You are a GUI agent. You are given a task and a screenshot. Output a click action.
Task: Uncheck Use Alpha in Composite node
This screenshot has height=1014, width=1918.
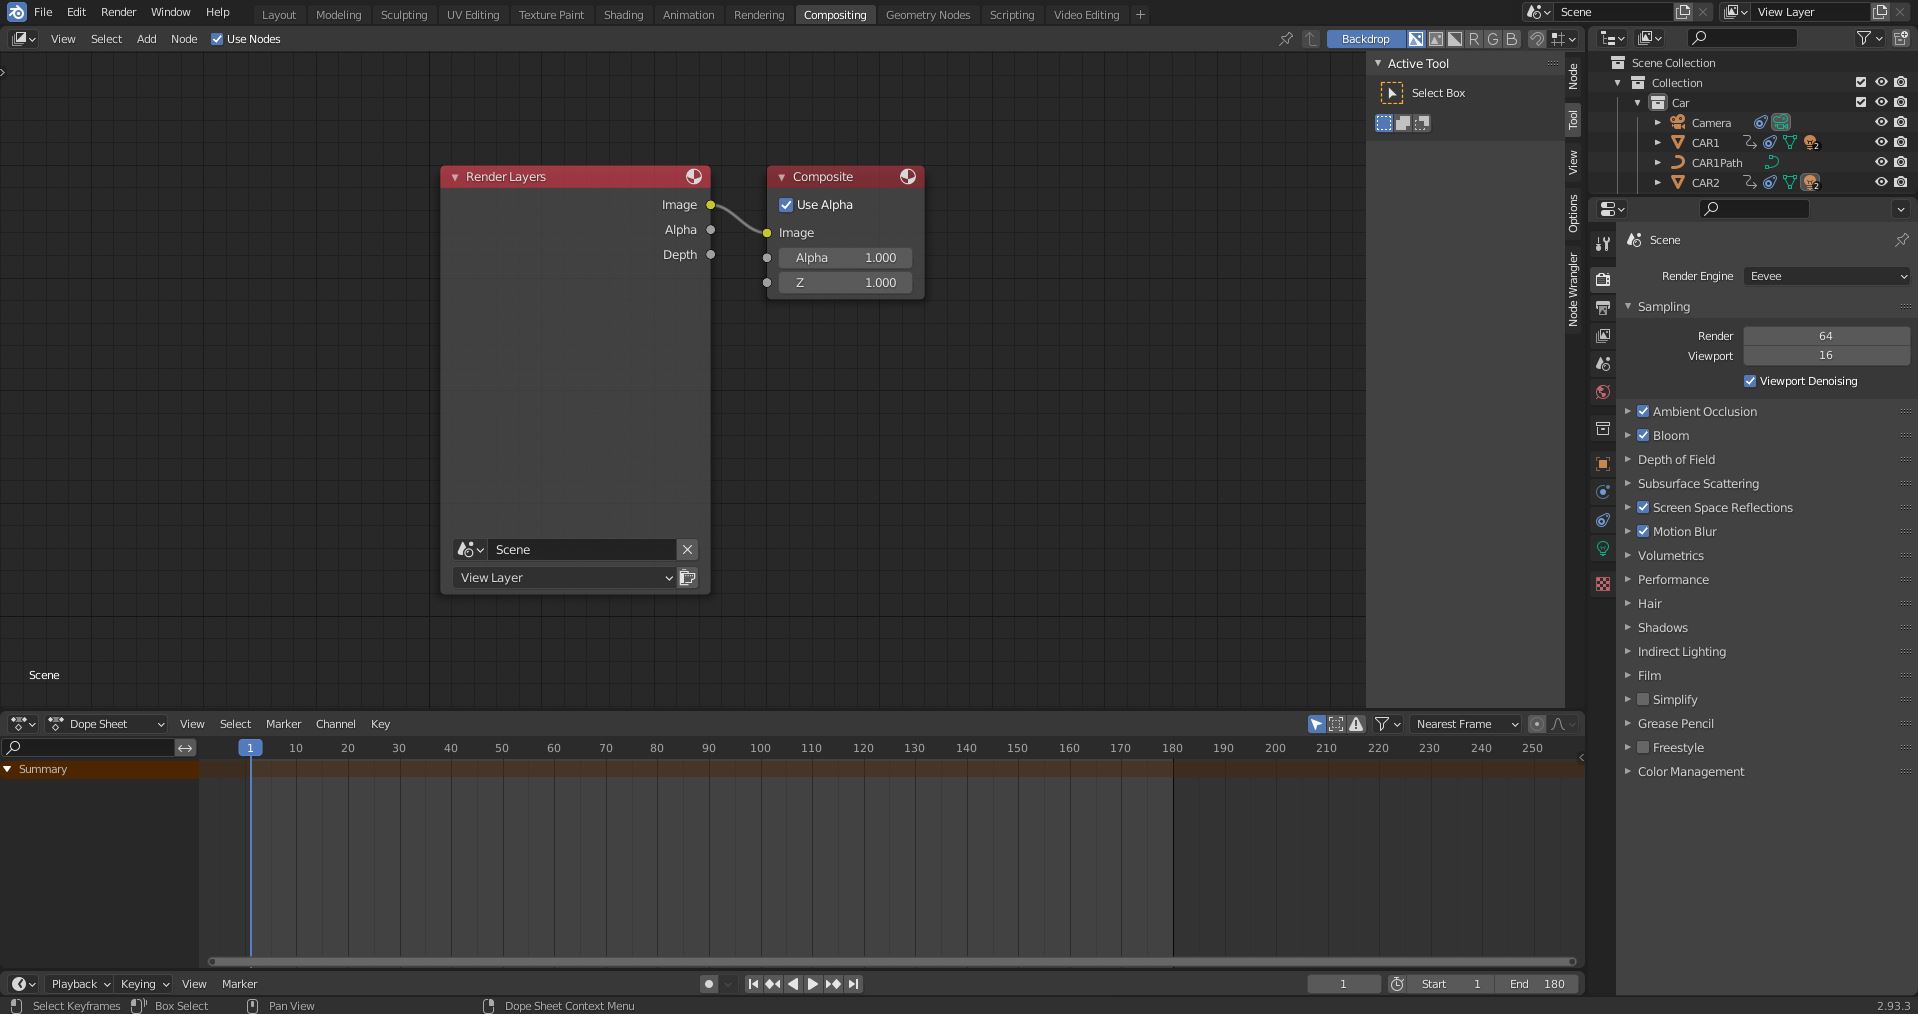(786, 205)
